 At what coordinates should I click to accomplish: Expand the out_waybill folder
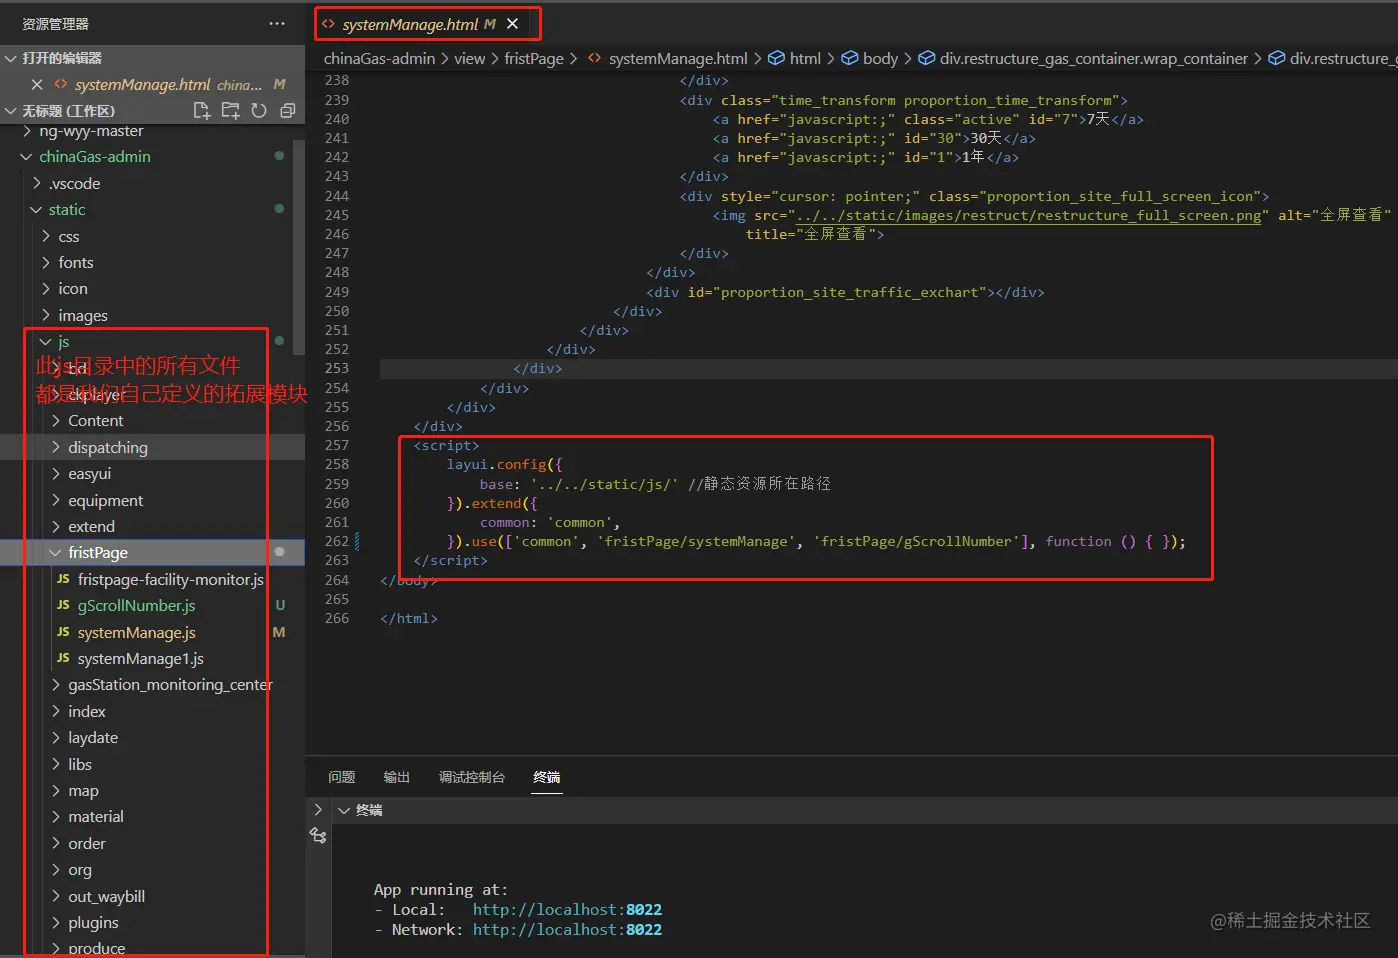(56, 897)
